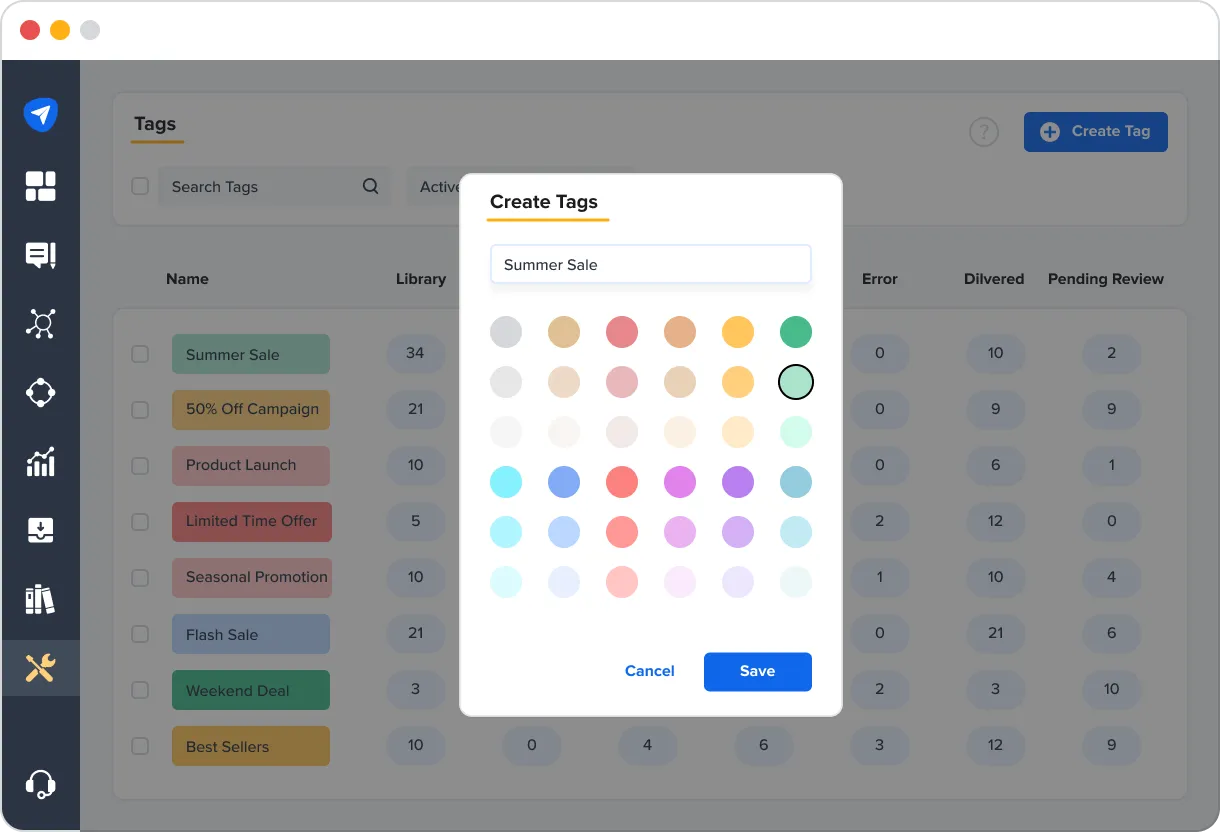This screenshot has width=1220, height=832.
Task: Open the inbox tray icon in sidebar
Action: pyautogui.click(x=40, y=530)
